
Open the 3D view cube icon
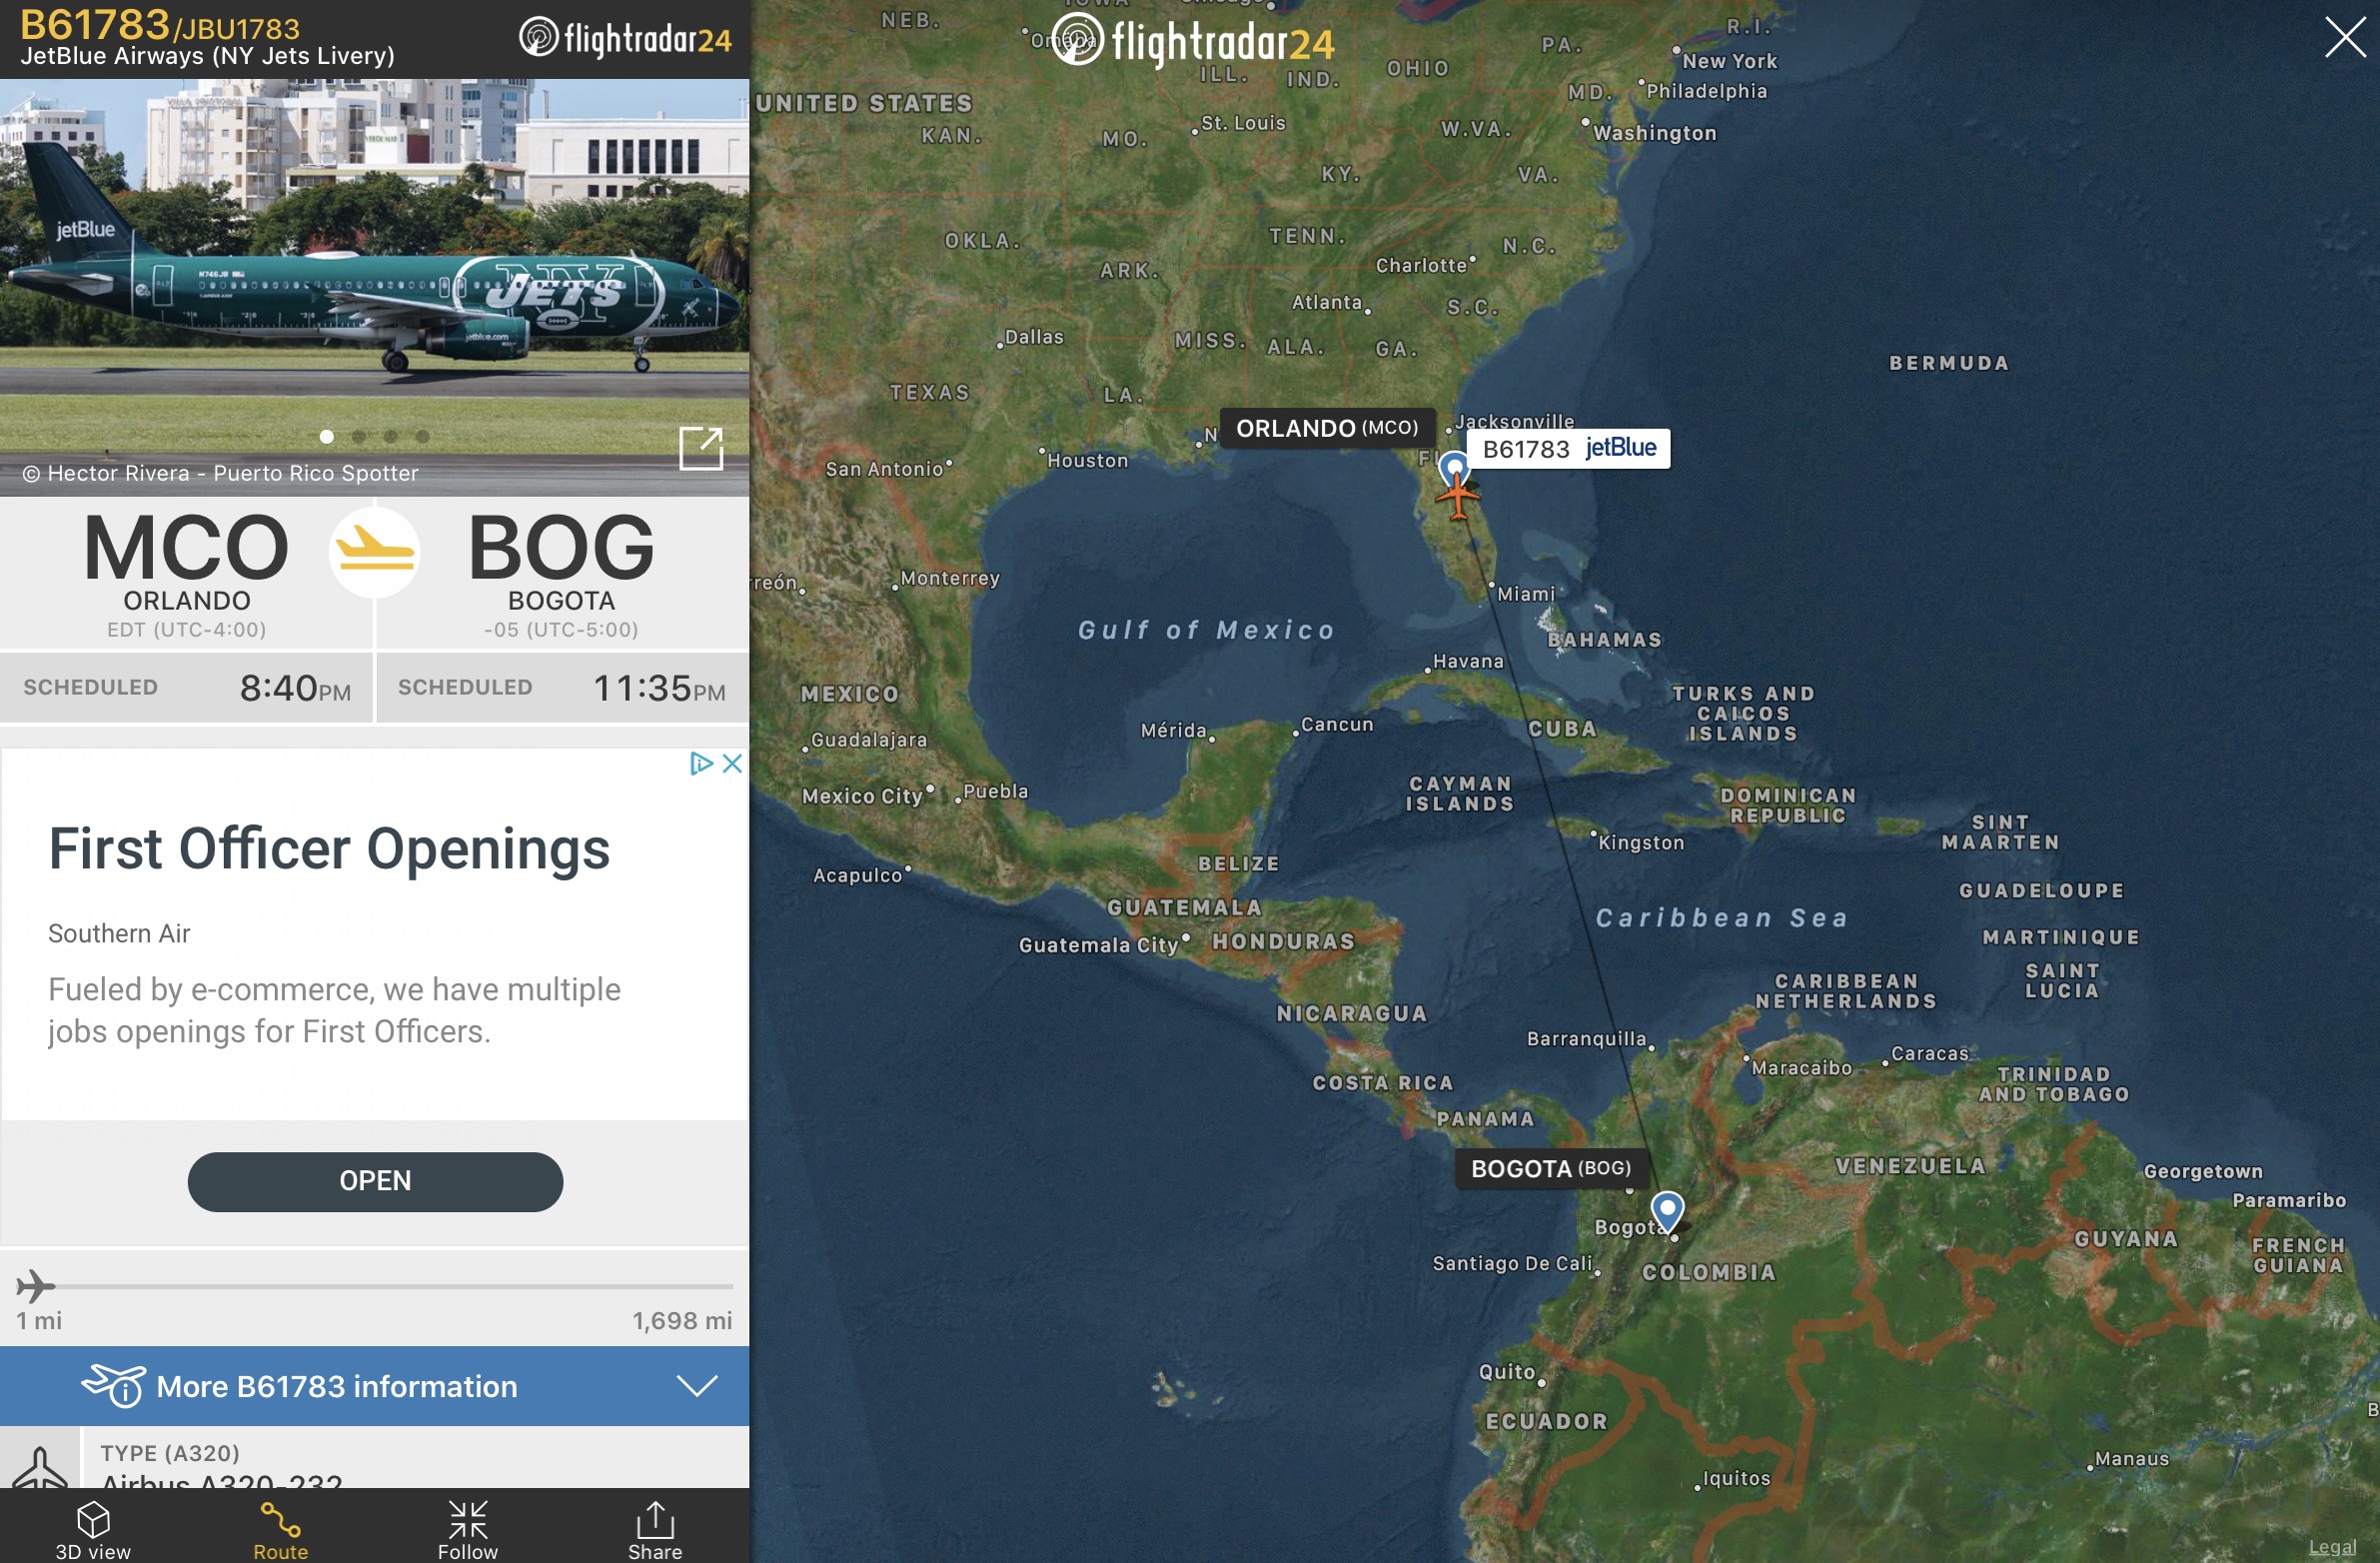(x=93, y=1520)
